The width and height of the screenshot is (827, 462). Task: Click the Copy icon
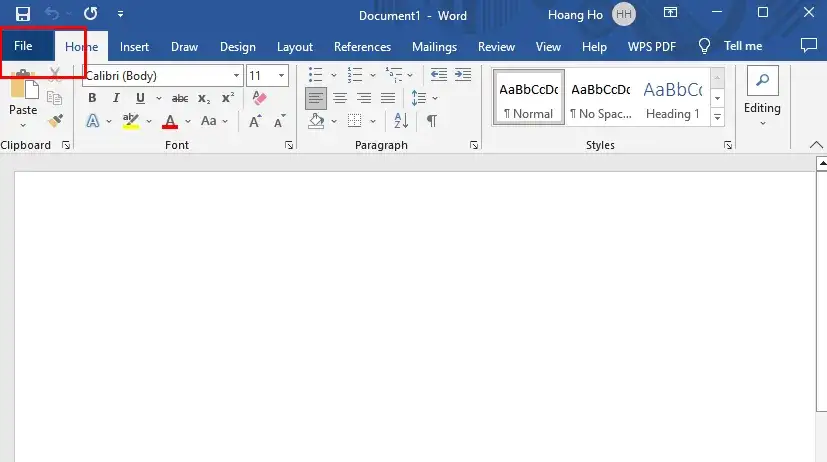[54, 98]
